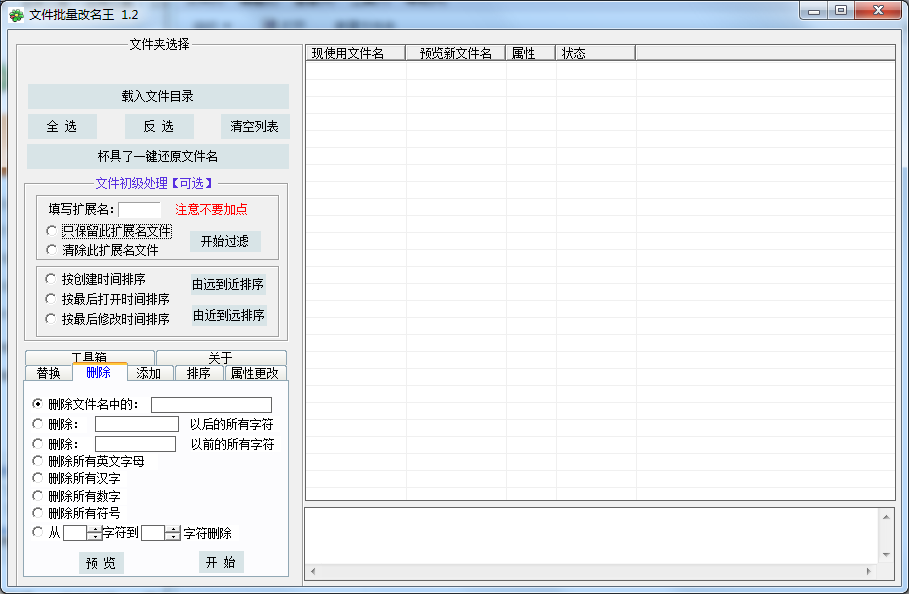Click 现使用文件名 column header
Viewport: 909px width, 594px height.
pos(355,53)
